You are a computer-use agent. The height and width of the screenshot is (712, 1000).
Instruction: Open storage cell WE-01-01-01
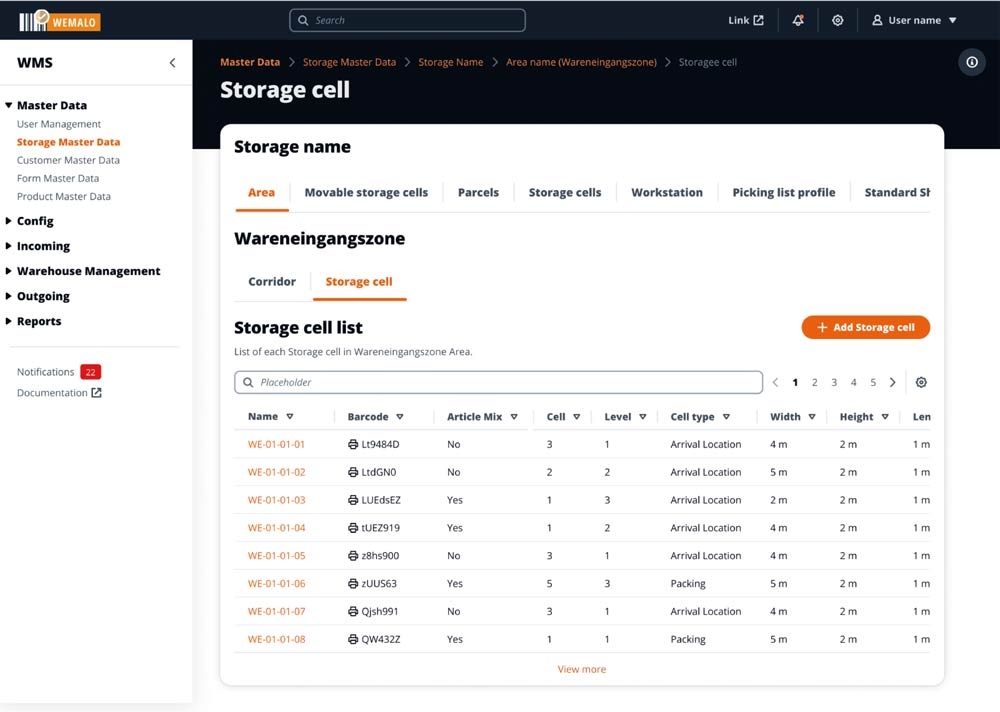click(x=276, y=444)
